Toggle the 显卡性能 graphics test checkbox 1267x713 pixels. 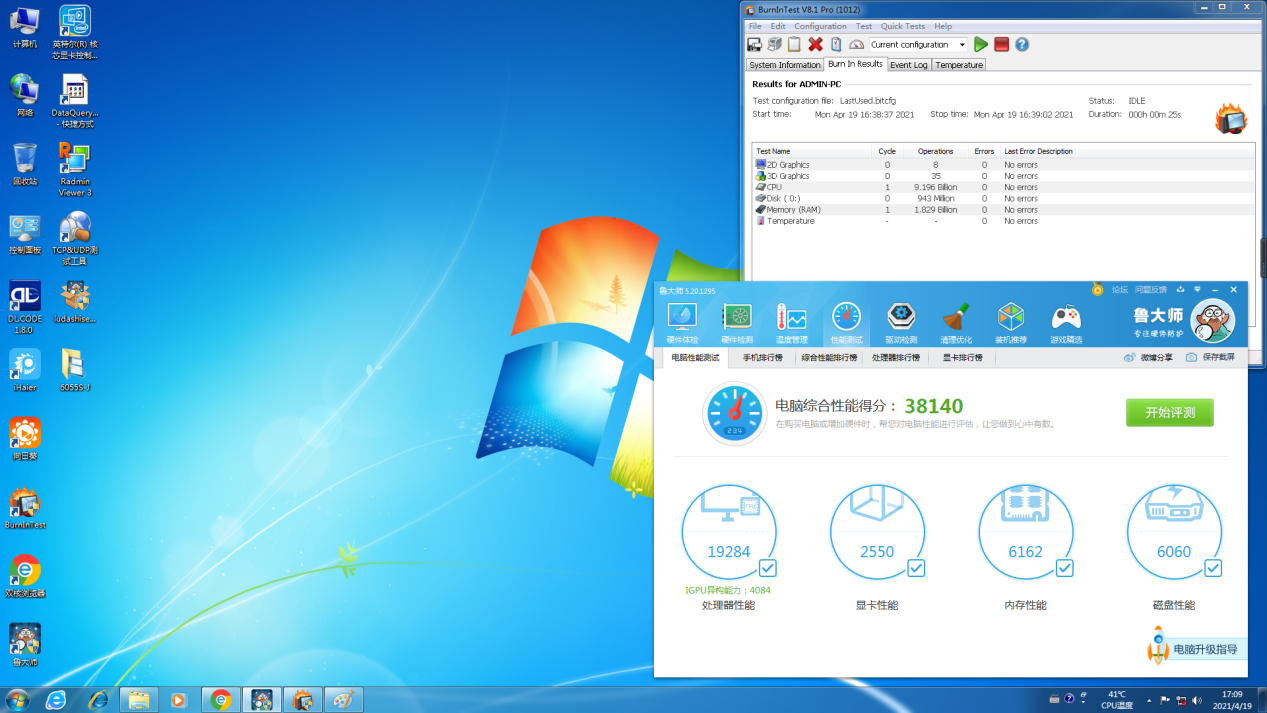(x=916, y=568)
